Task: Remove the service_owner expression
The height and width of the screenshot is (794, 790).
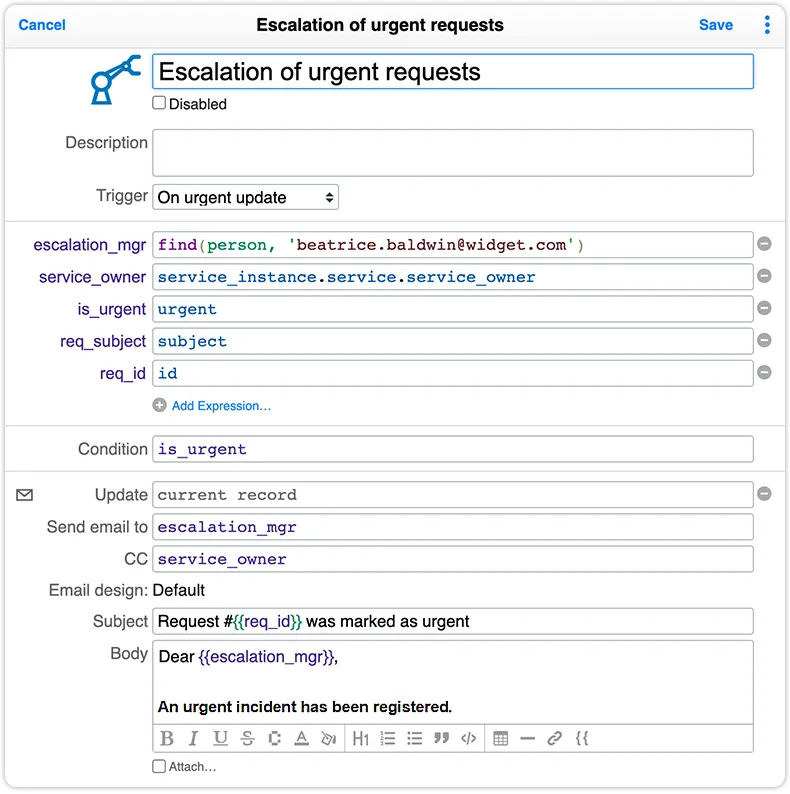Action: click(764, 276)
